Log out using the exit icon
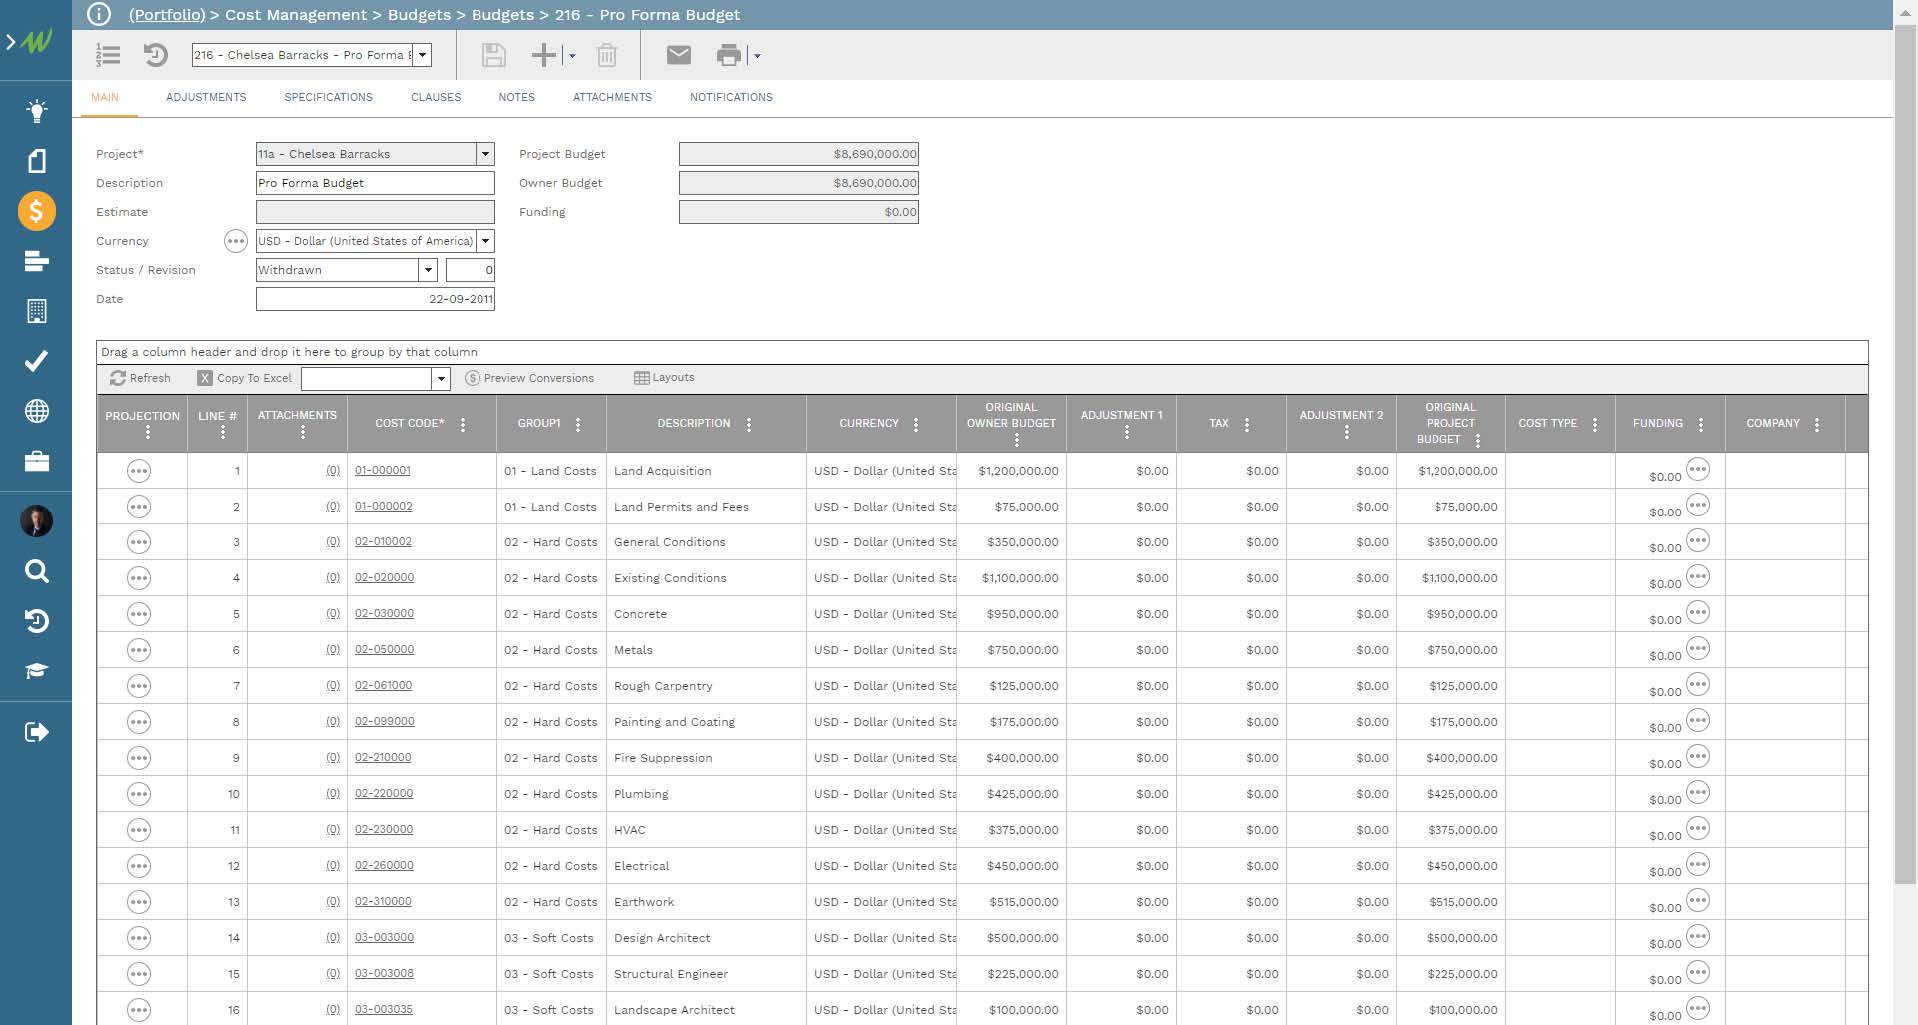Viewport: 1918px width, 1025px height. coord(37,731)
